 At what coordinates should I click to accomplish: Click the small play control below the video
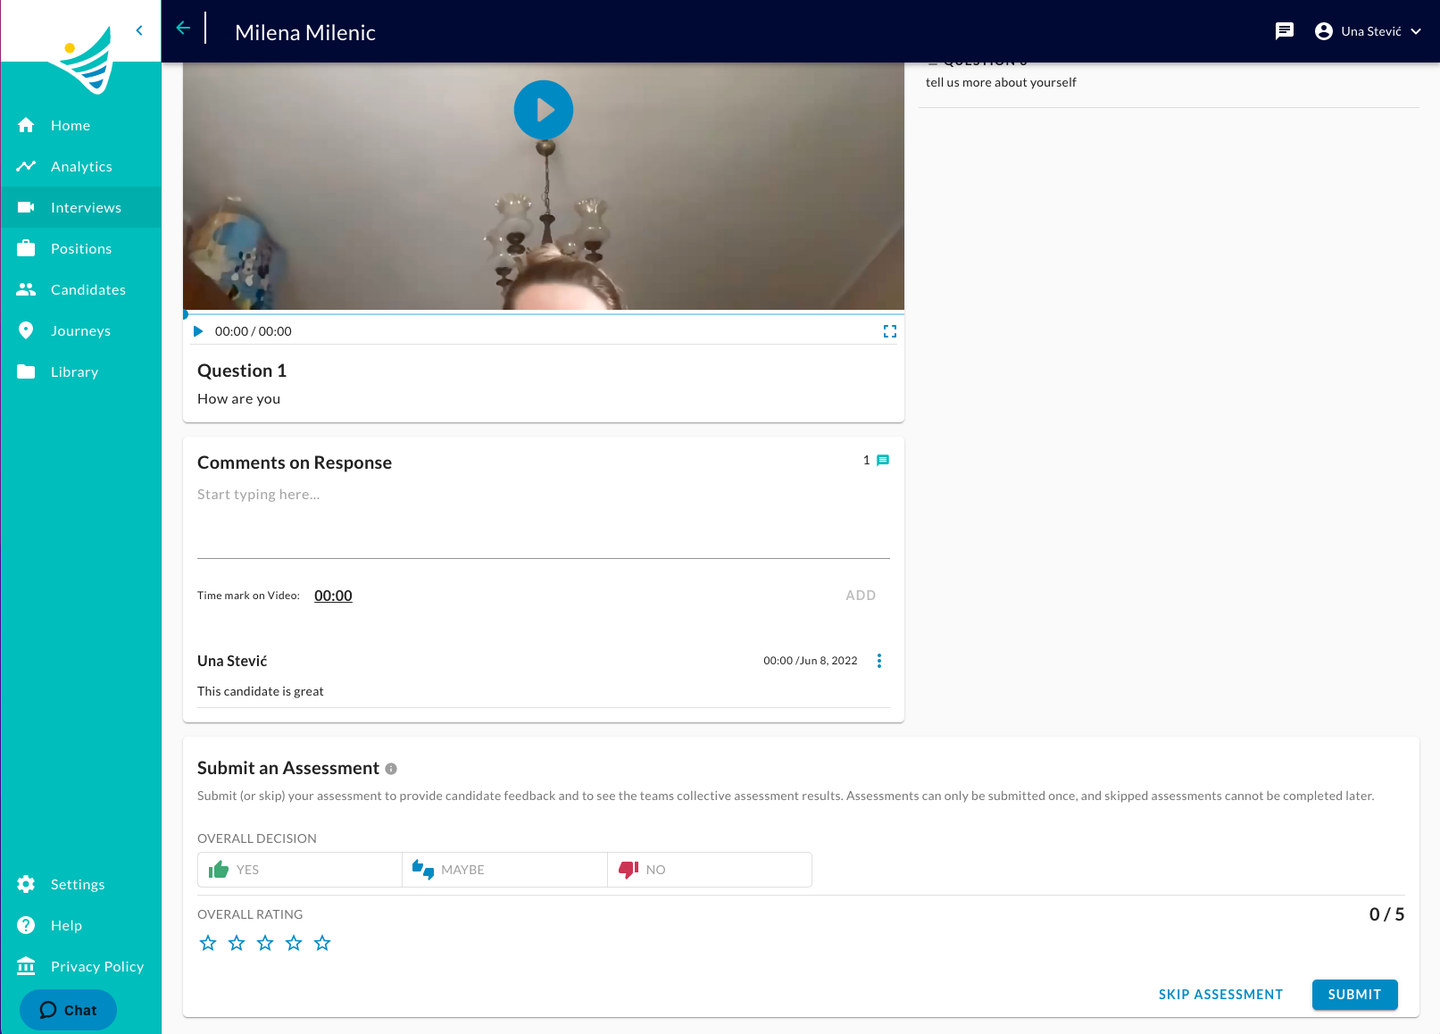[x=198, y=331]
